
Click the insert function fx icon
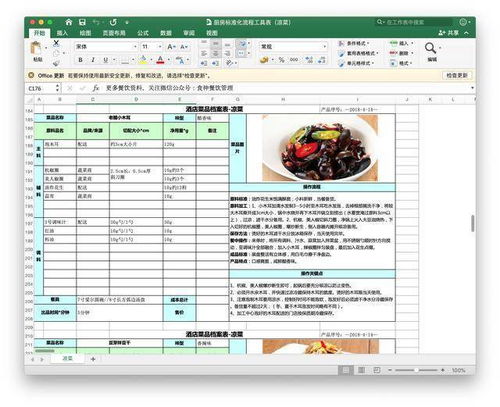click(x=96, y=88)
